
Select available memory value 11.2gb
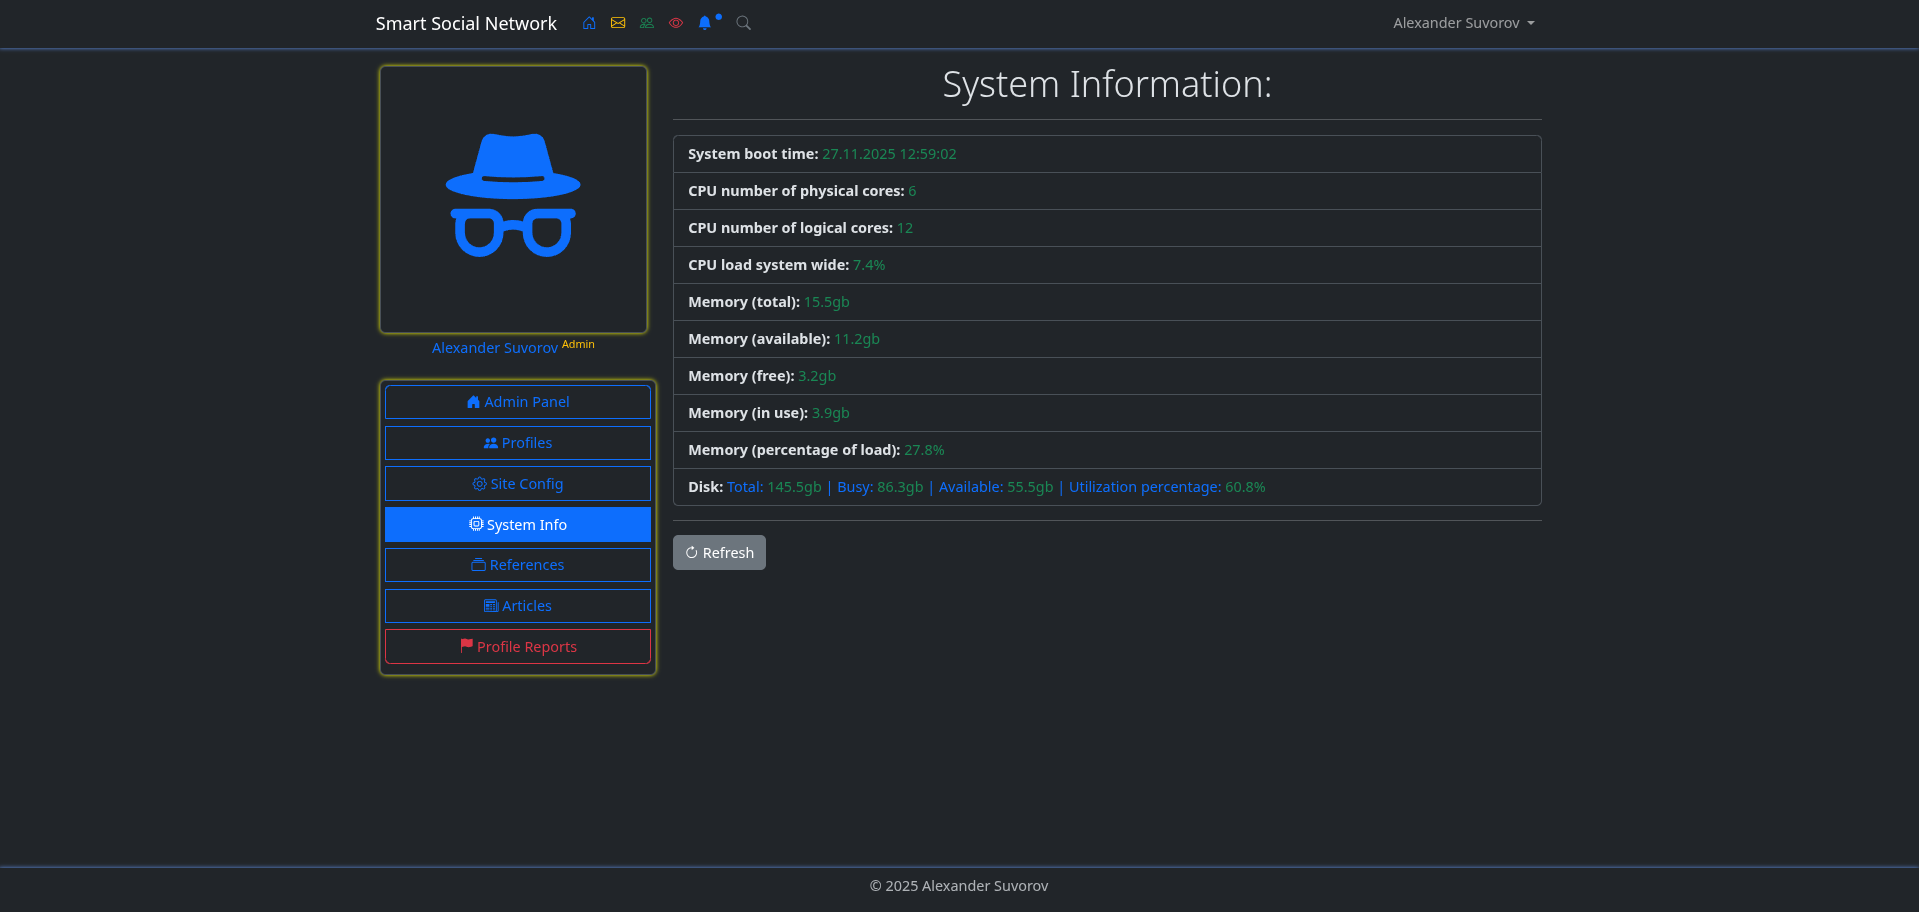(857, 339)
